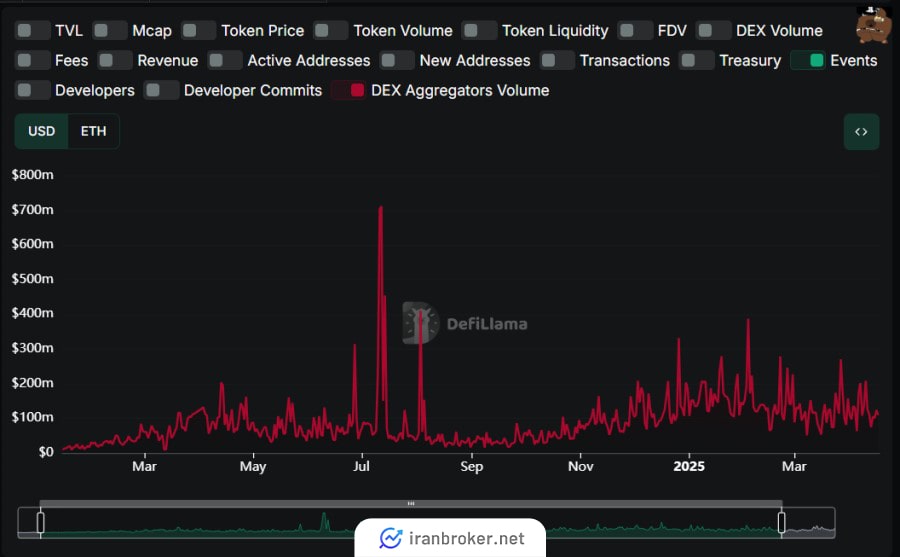This screenshot has width=900, height=557.
Task: Click the top grip of range selector
Action: 411,503
